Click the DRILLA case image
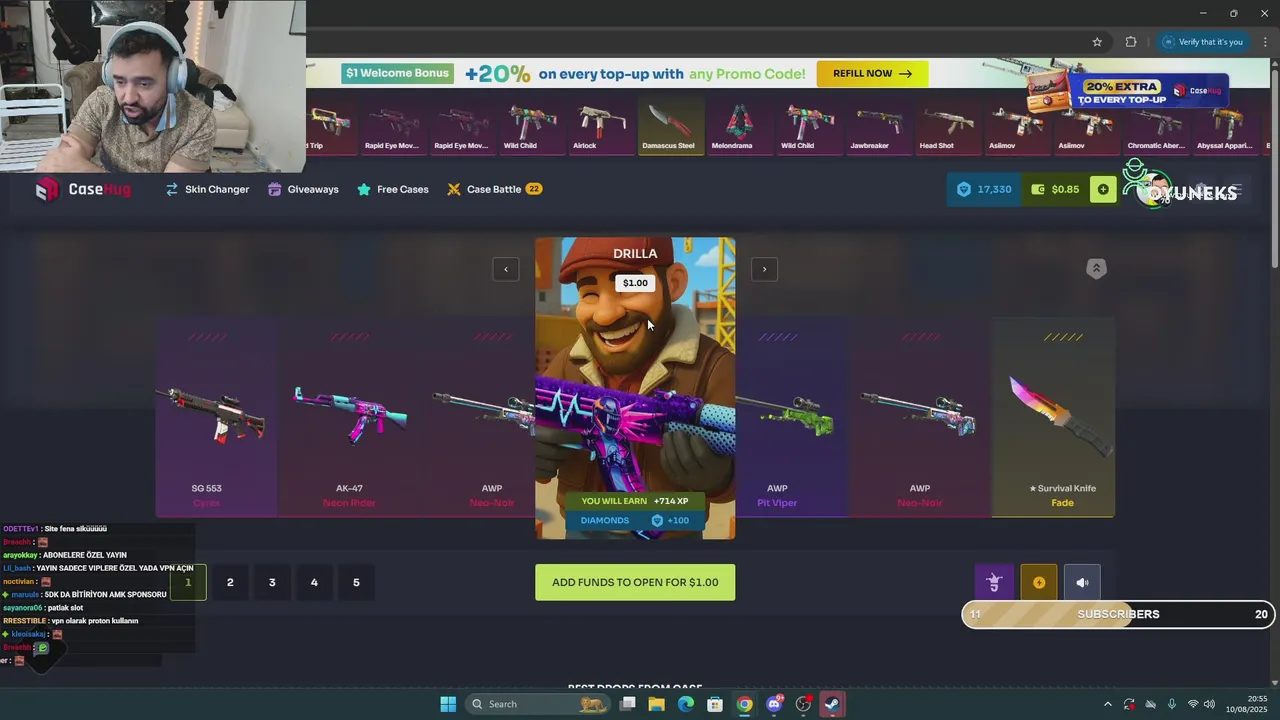 (635, 388)
